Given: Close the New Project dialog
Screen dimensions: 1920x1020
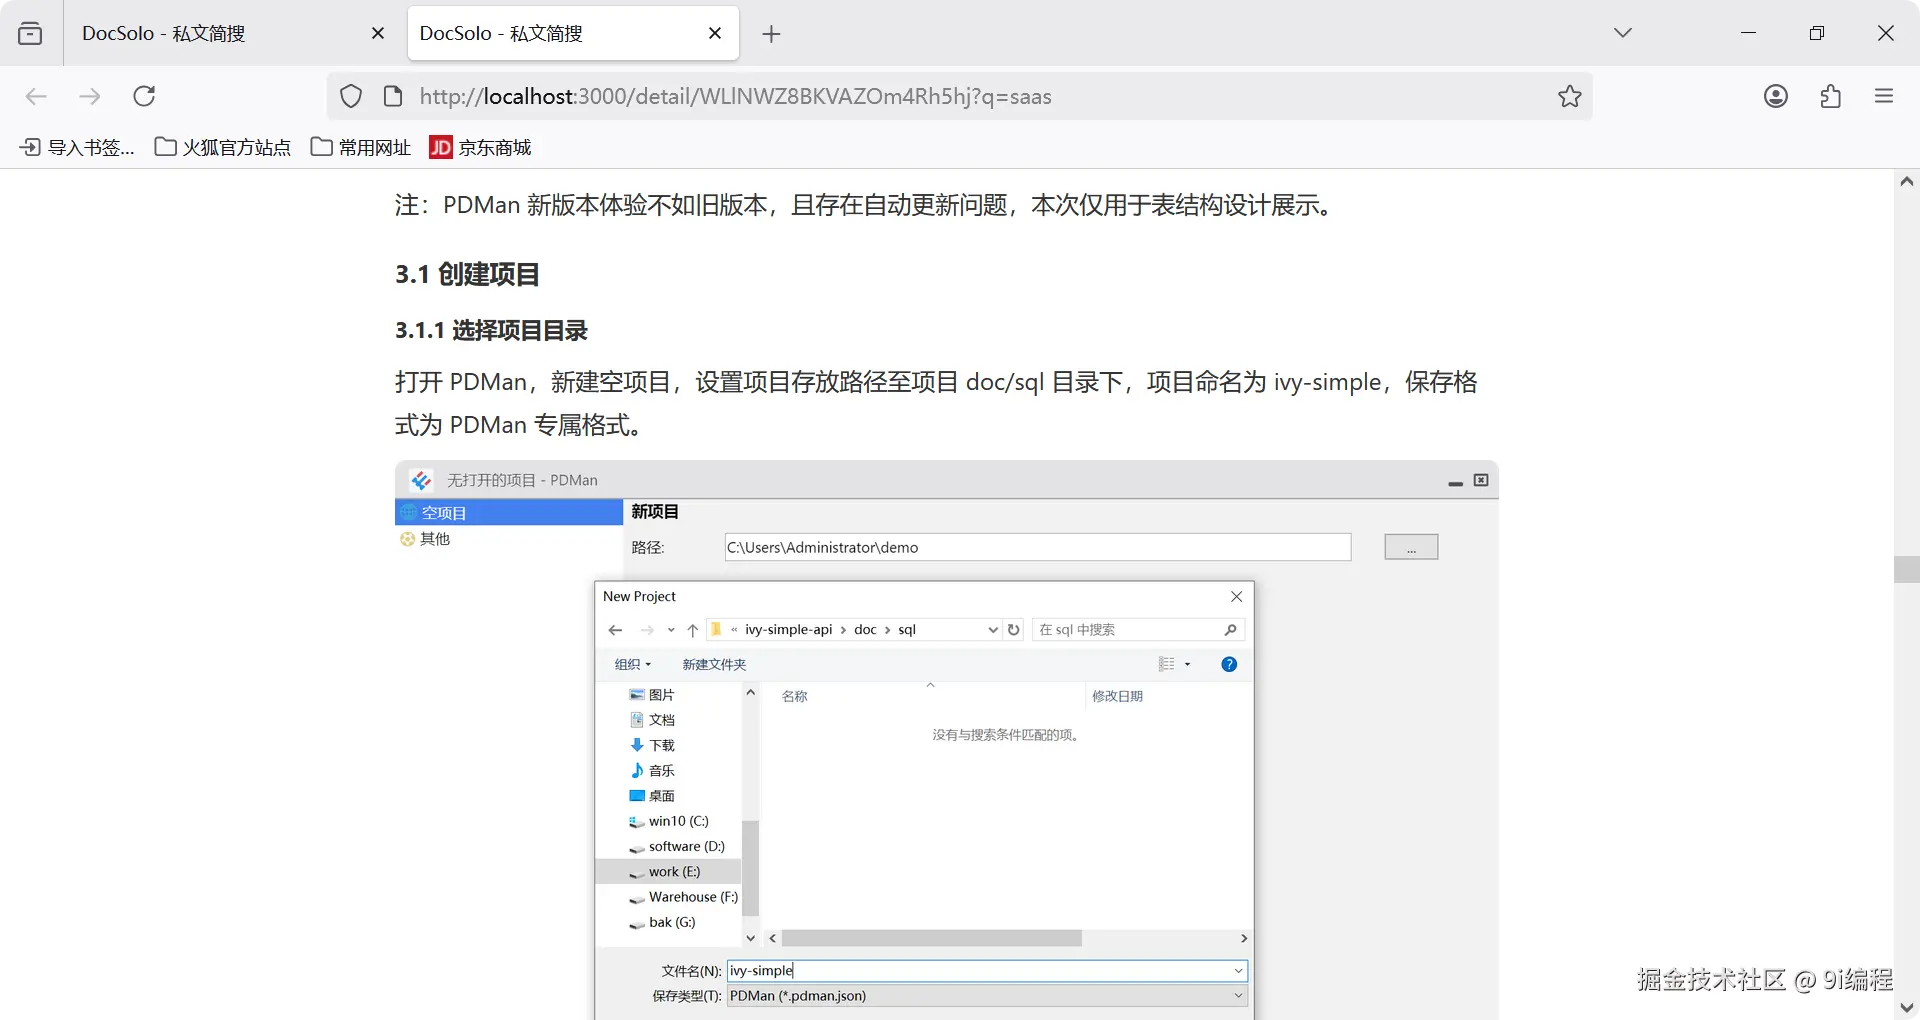Looking at the screenshot, I should point(1237,596).
